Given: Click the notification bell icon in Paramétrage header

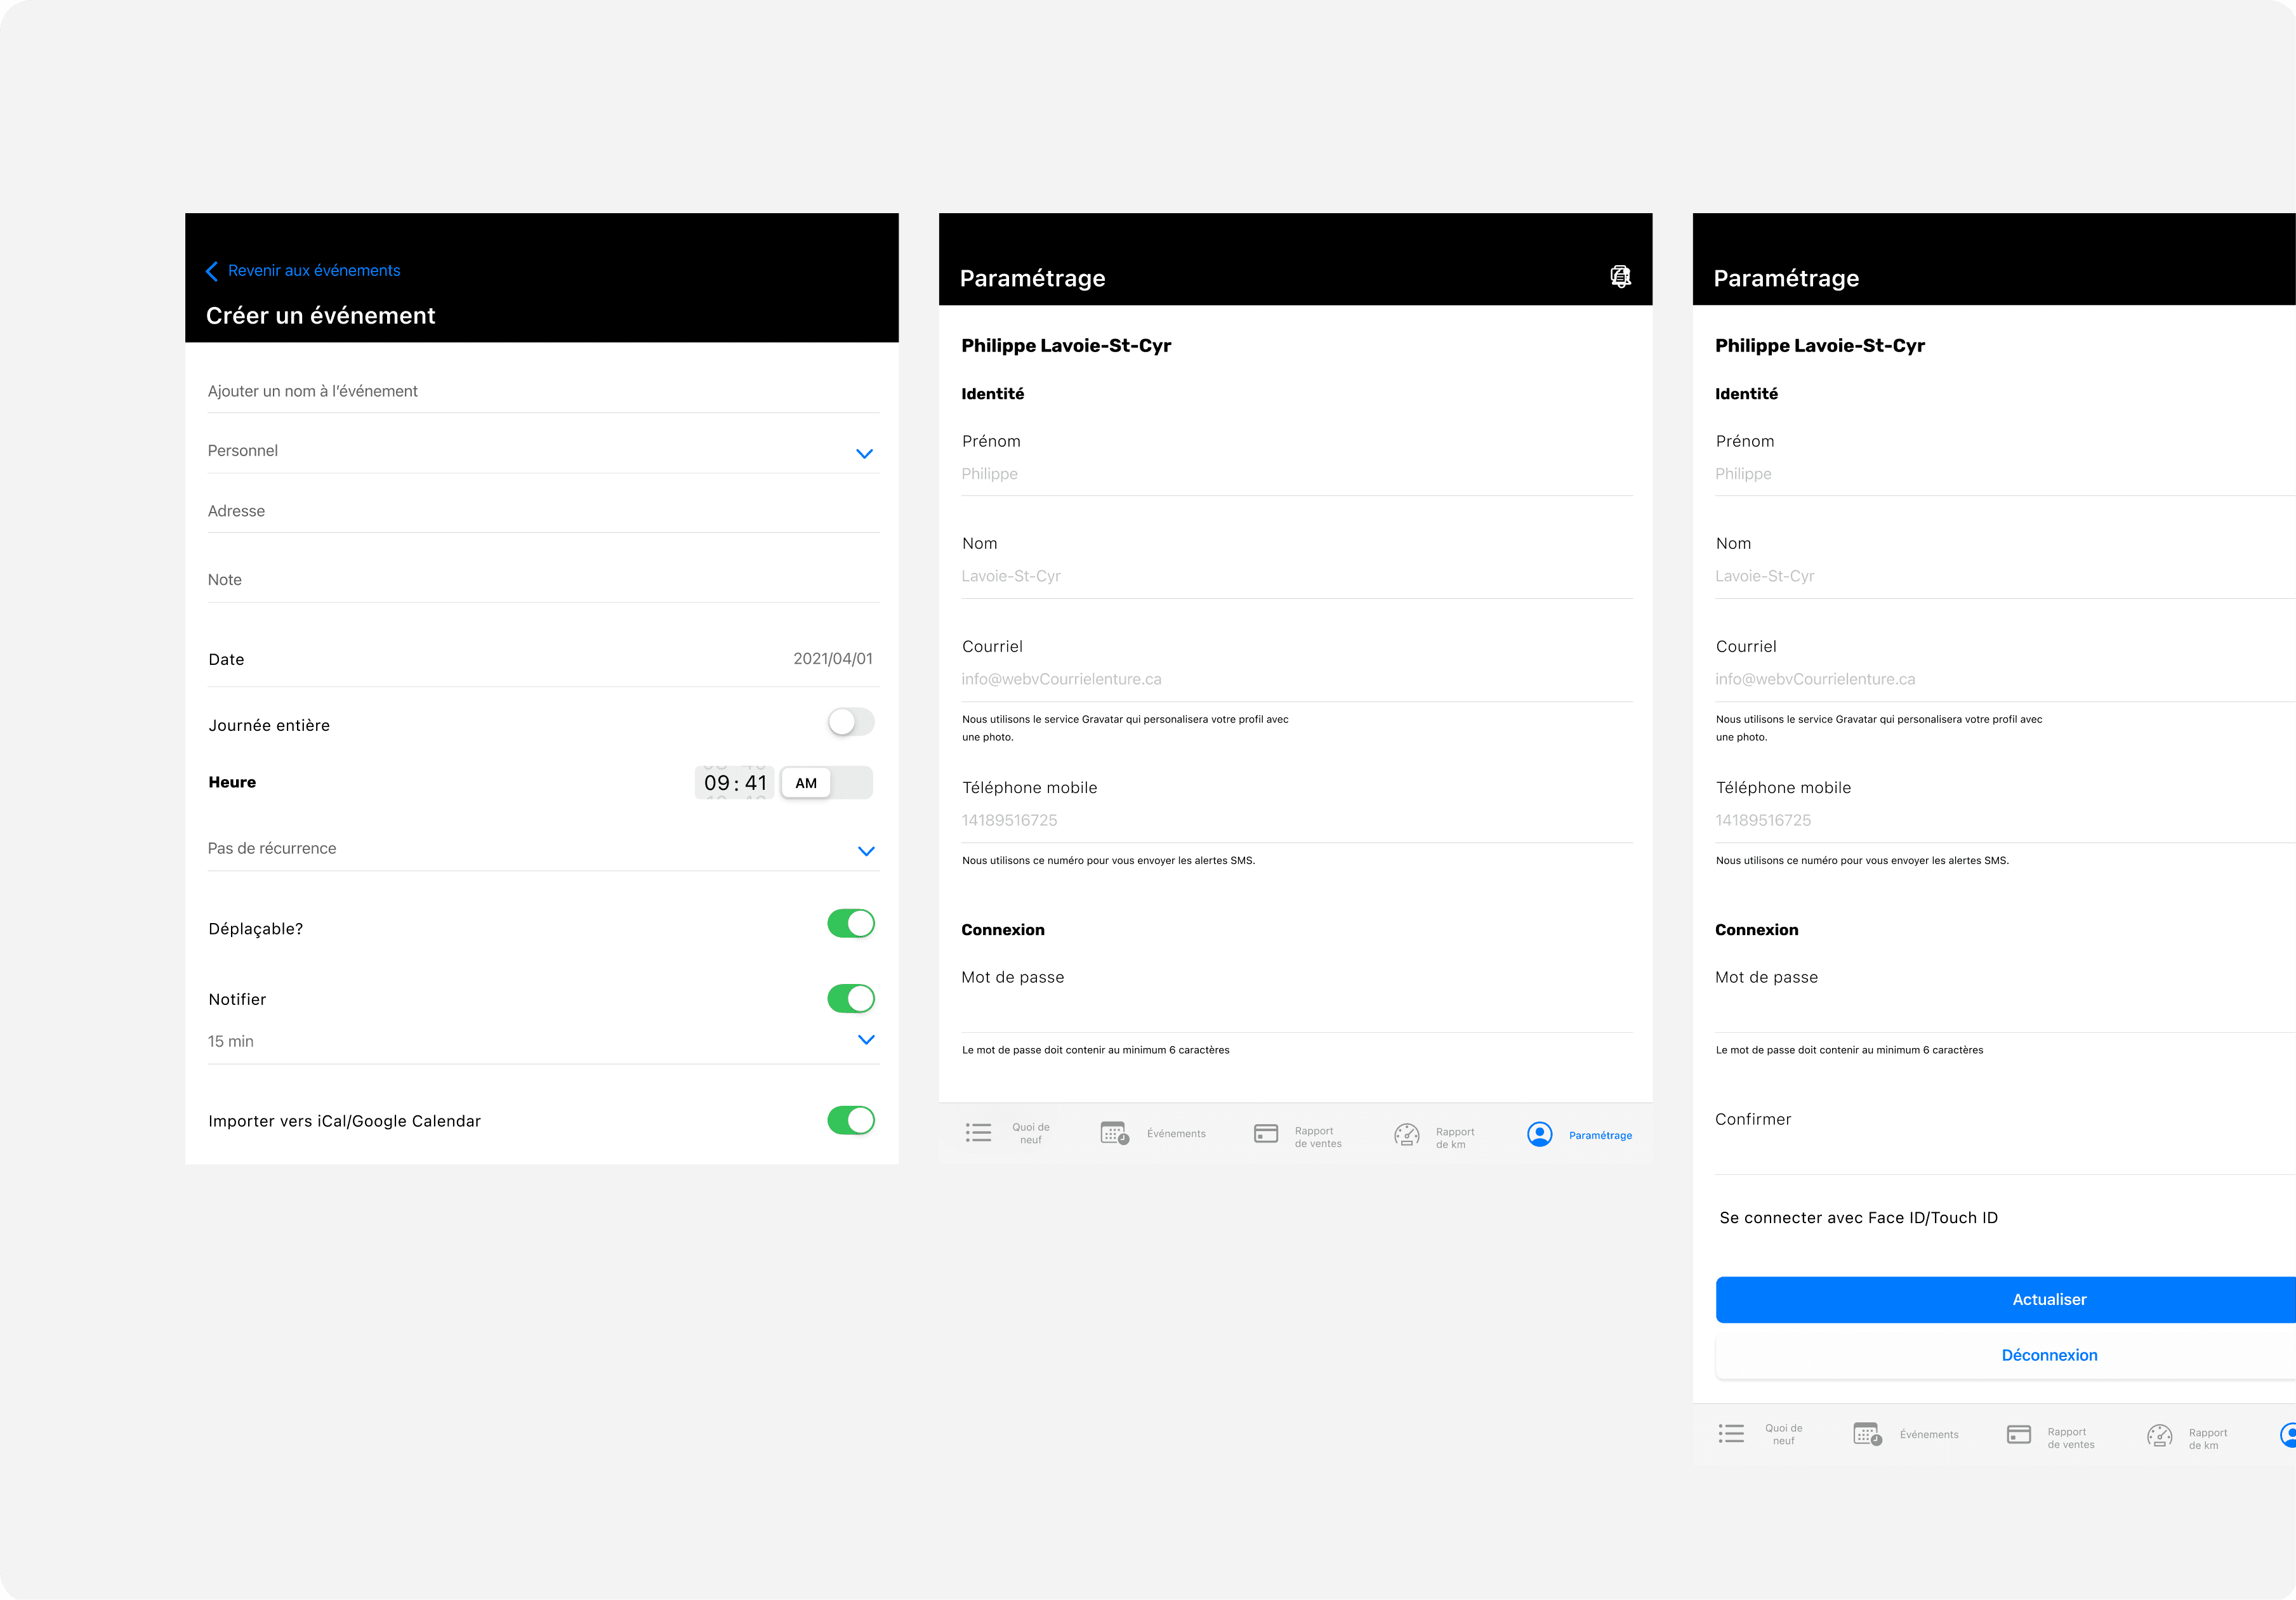Looking at the screenshot, I should click(1620, 276).
